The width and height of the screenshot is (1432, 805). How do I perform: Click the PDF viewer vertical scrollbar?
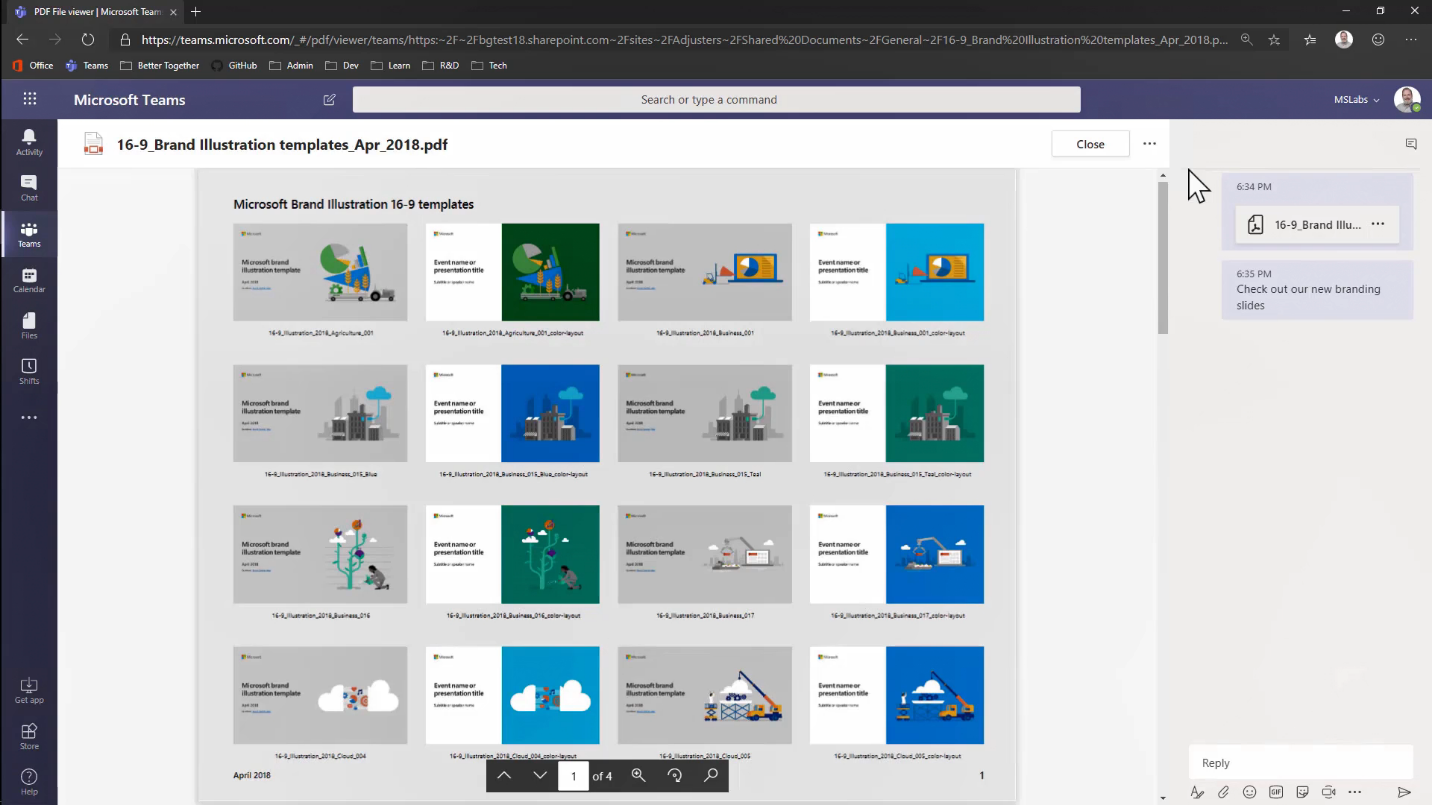pyautogui.click(x=1162, y=259)
